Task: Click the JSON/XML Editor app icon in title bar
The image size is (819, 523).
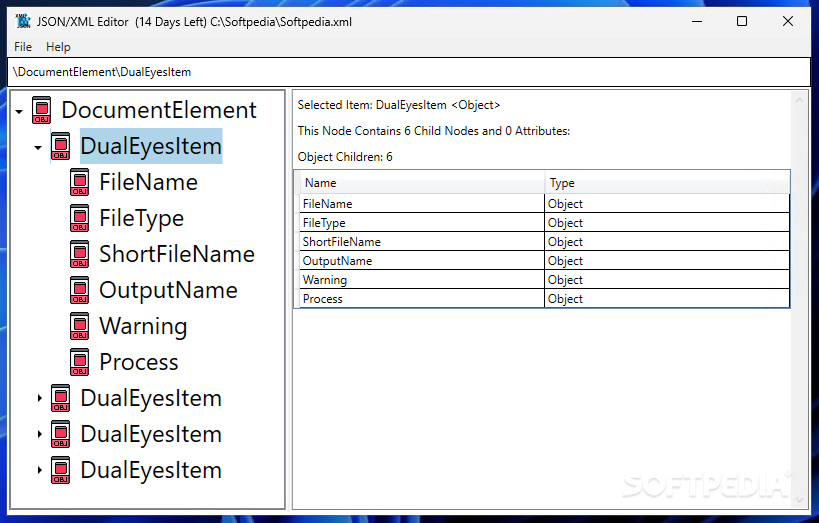Action: [x=23, y=21]
